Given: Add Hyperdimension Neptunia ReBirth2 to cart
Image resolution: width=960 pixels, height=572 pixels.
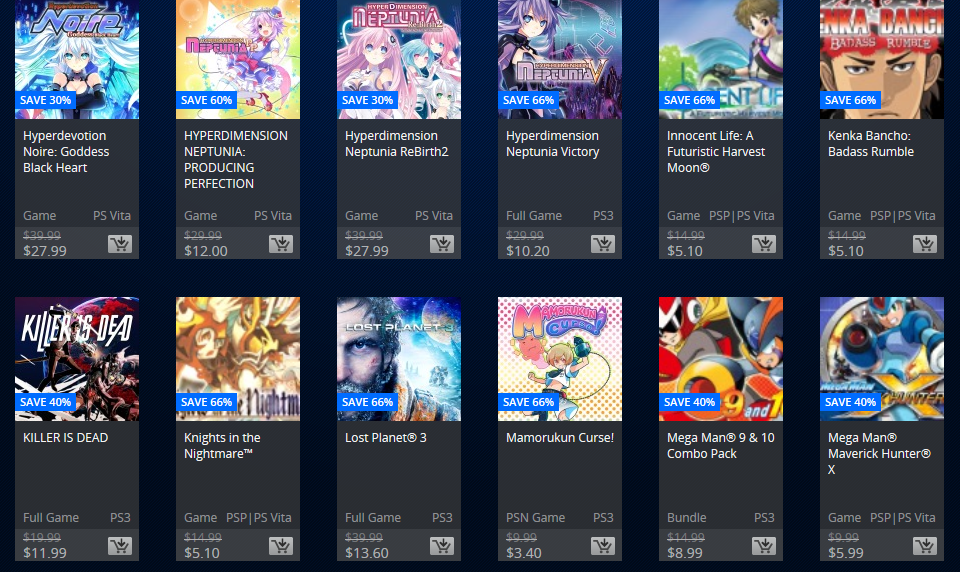Looking at the screenshot, I should (442, 244).
